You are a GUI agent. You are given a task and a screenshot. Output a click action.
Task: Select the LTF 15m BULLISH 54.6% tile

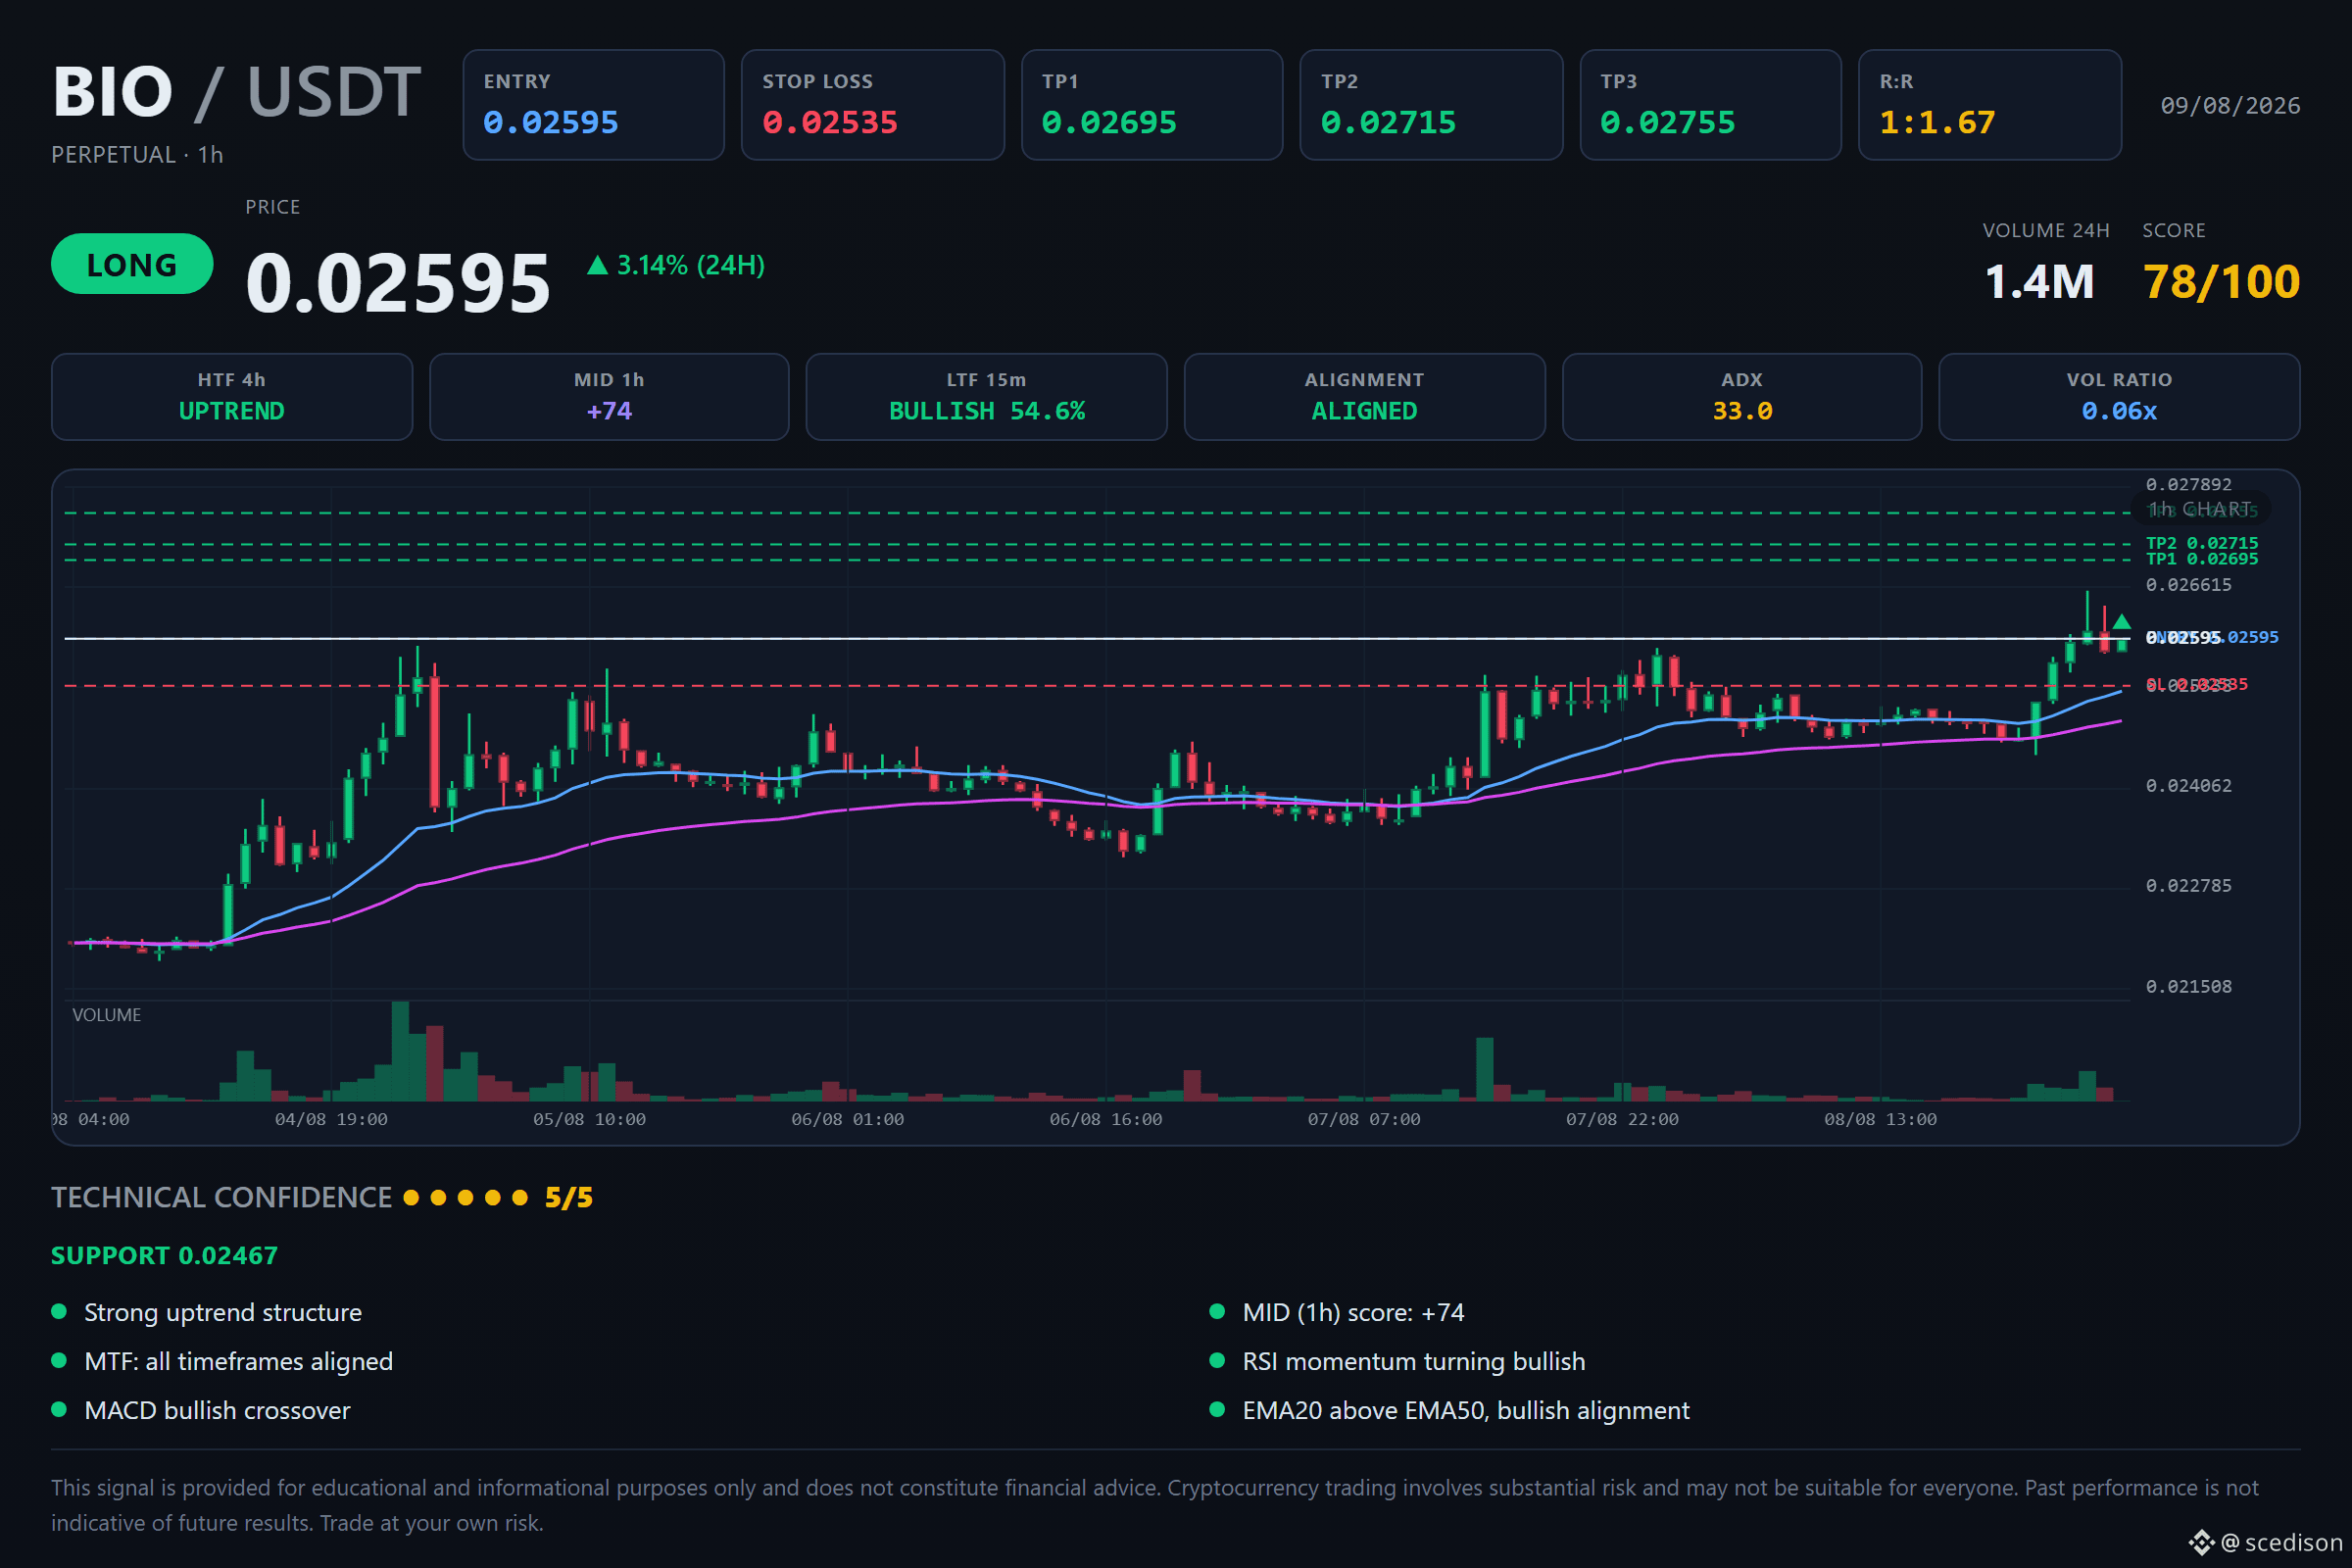987,397
